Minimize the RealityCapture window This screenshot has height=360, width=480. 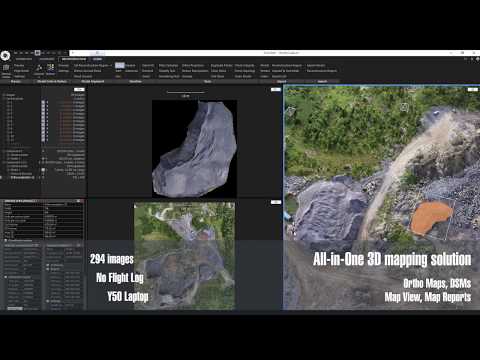[451, 53]
